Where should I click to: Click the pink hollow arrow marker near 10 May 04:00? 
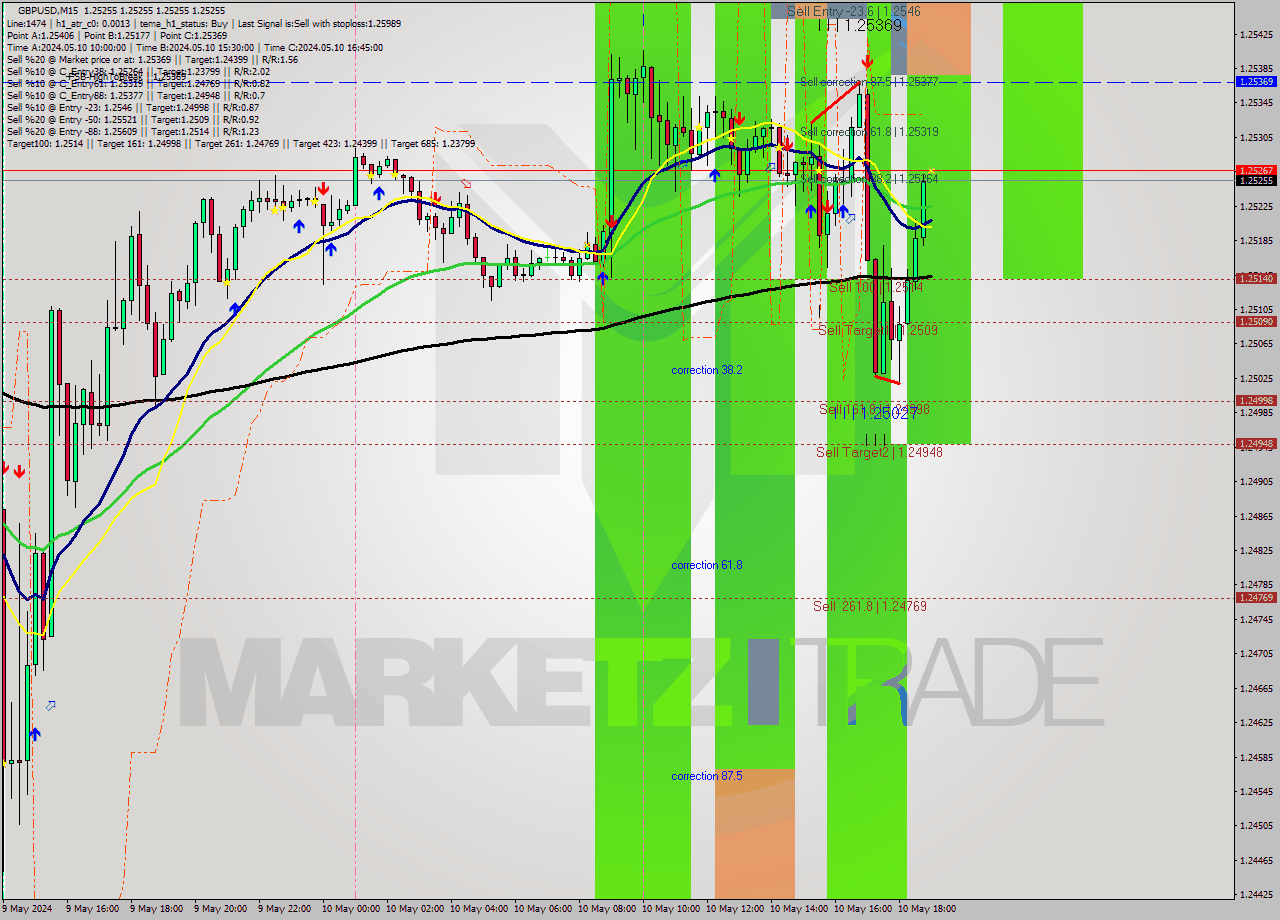pos(466,184)
